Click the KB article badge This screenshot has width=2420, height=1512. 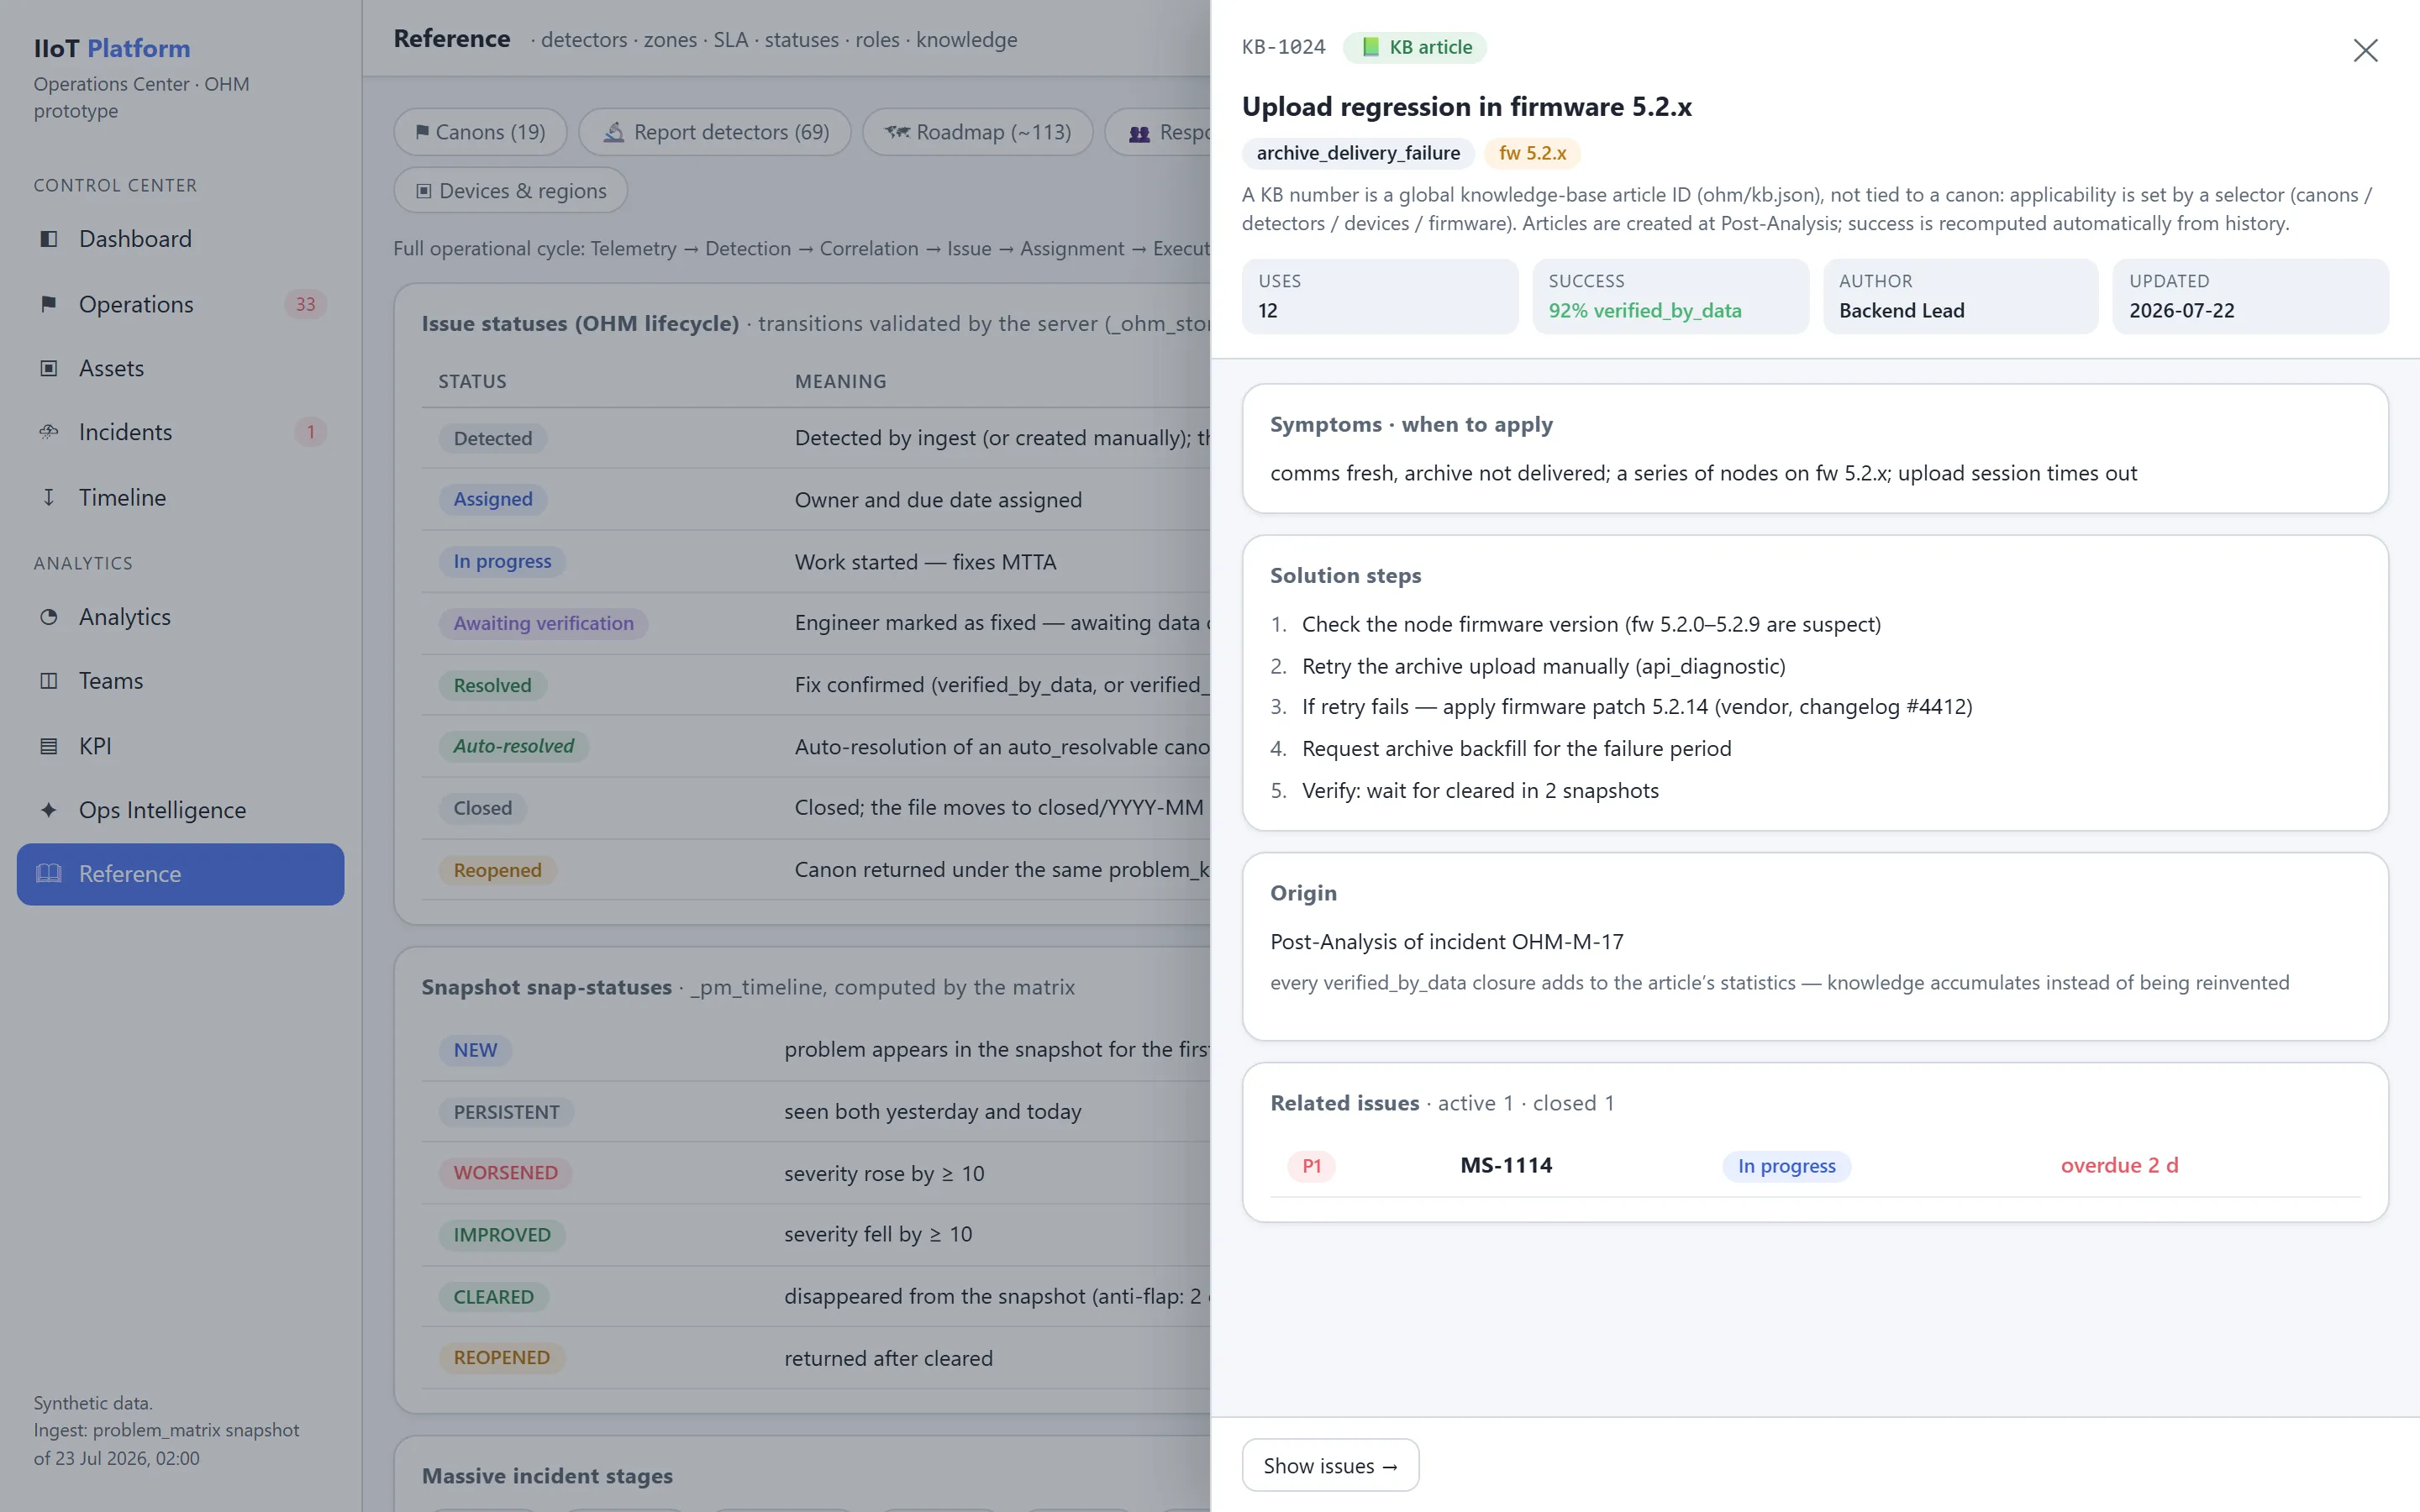tap(1415, 47)
